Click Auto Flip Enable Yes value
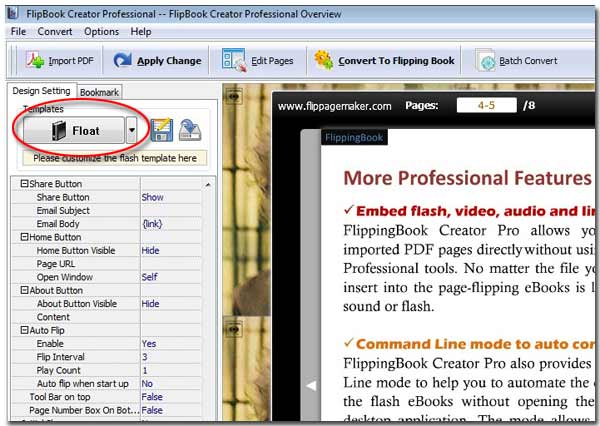The image size is (600, 426). [x=149, y=344]
